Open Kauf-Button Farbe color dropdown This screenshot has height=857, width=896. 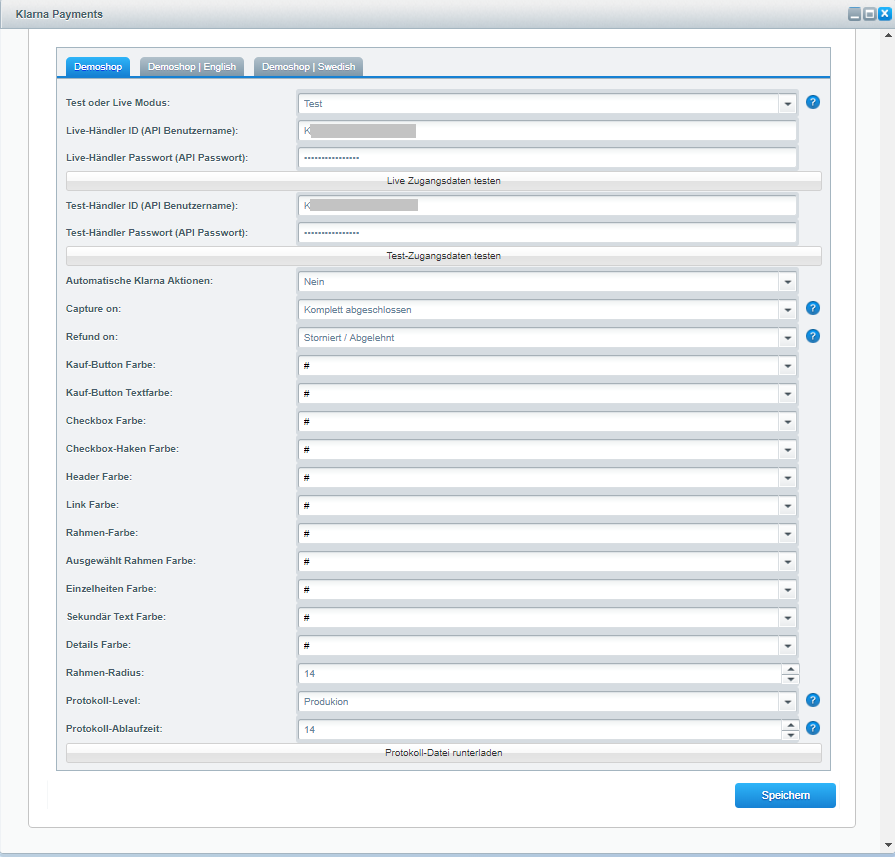(787, 366)
